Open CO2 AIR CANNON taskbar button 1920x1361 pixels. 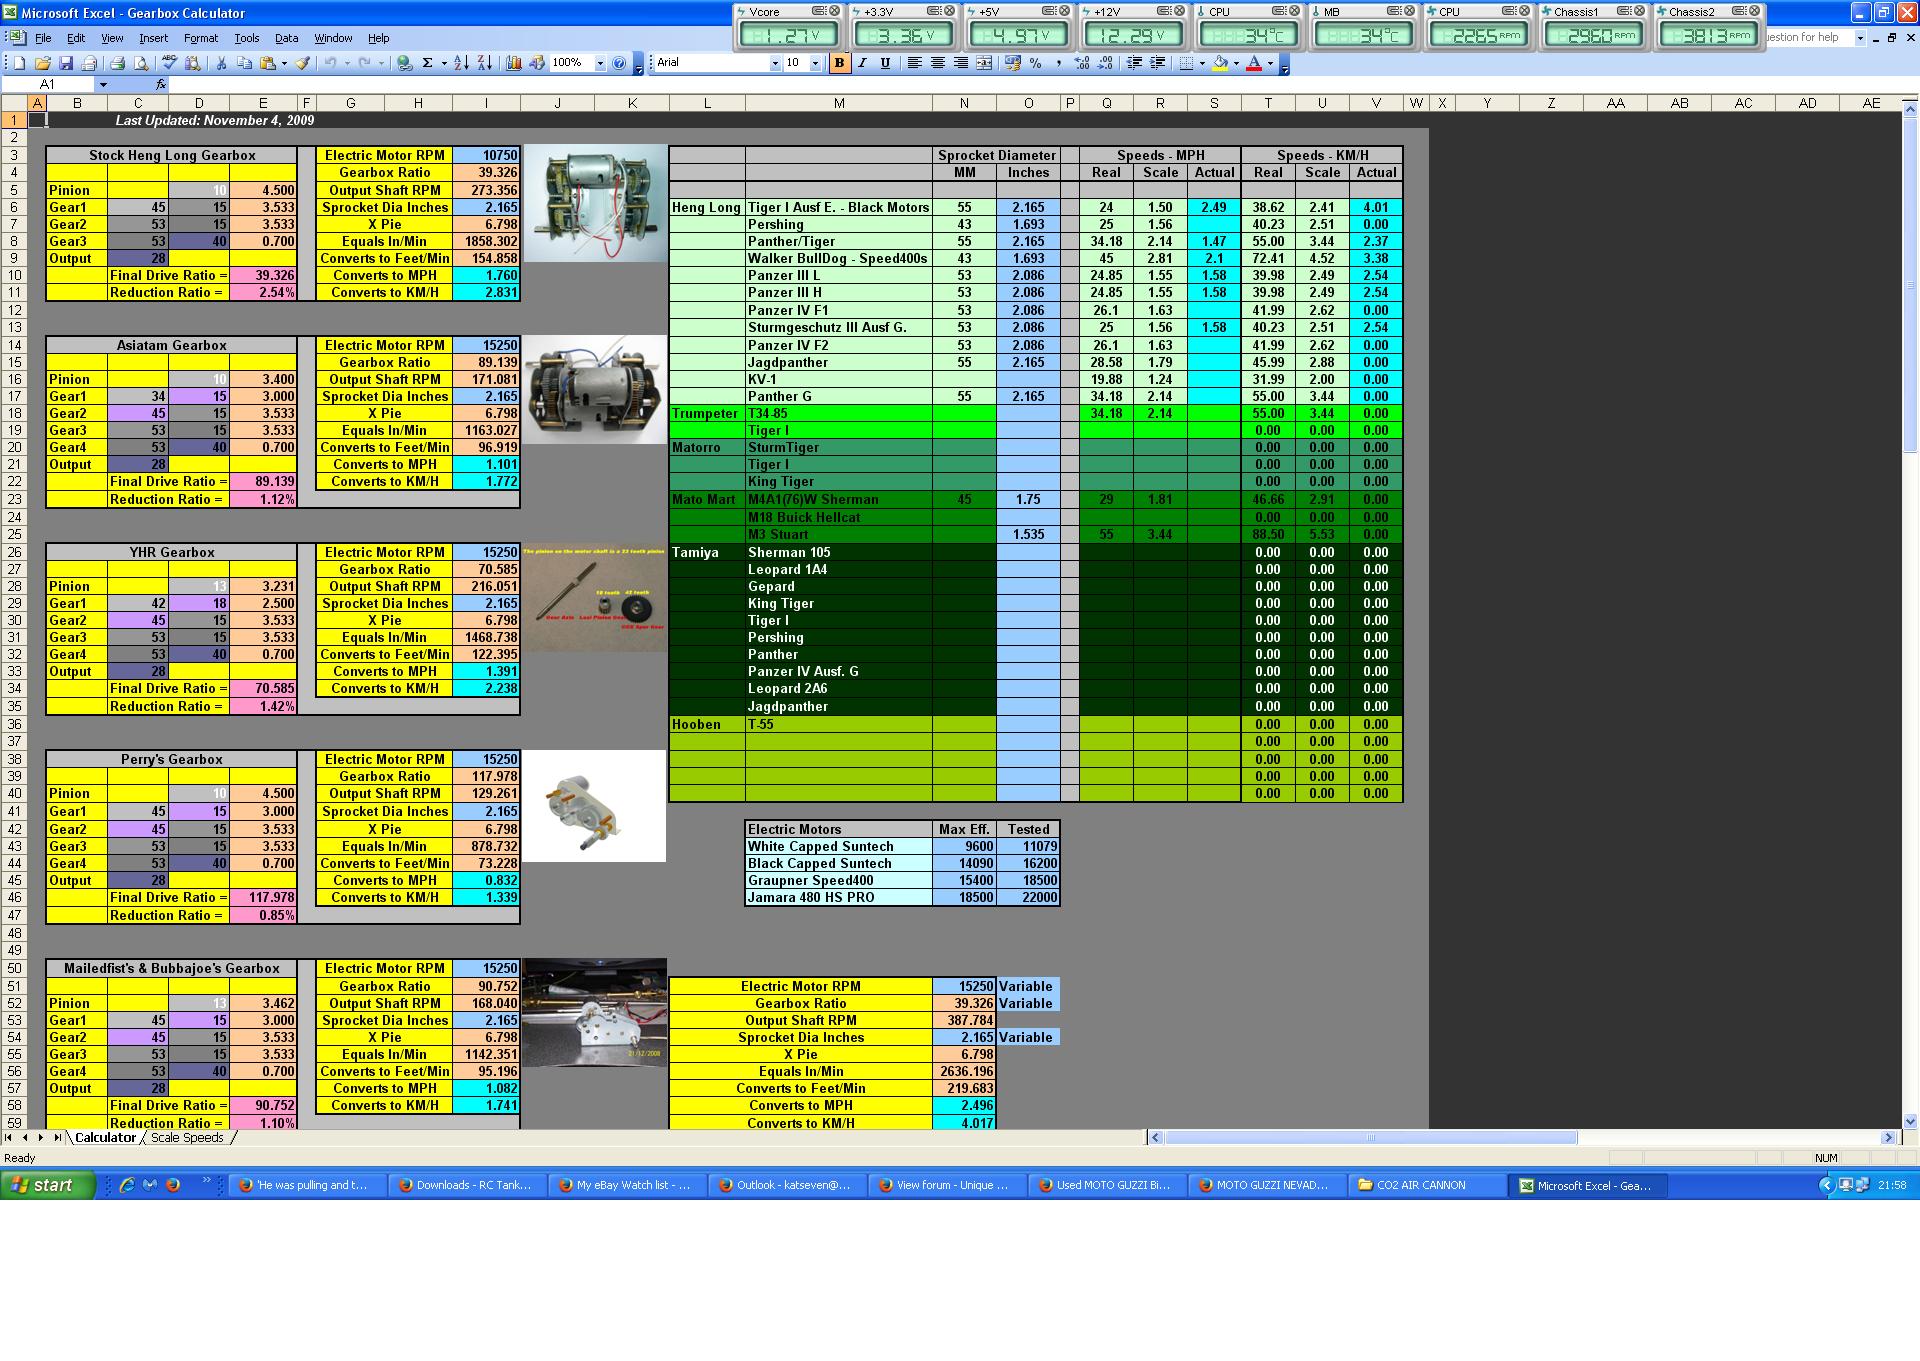1420,1185
